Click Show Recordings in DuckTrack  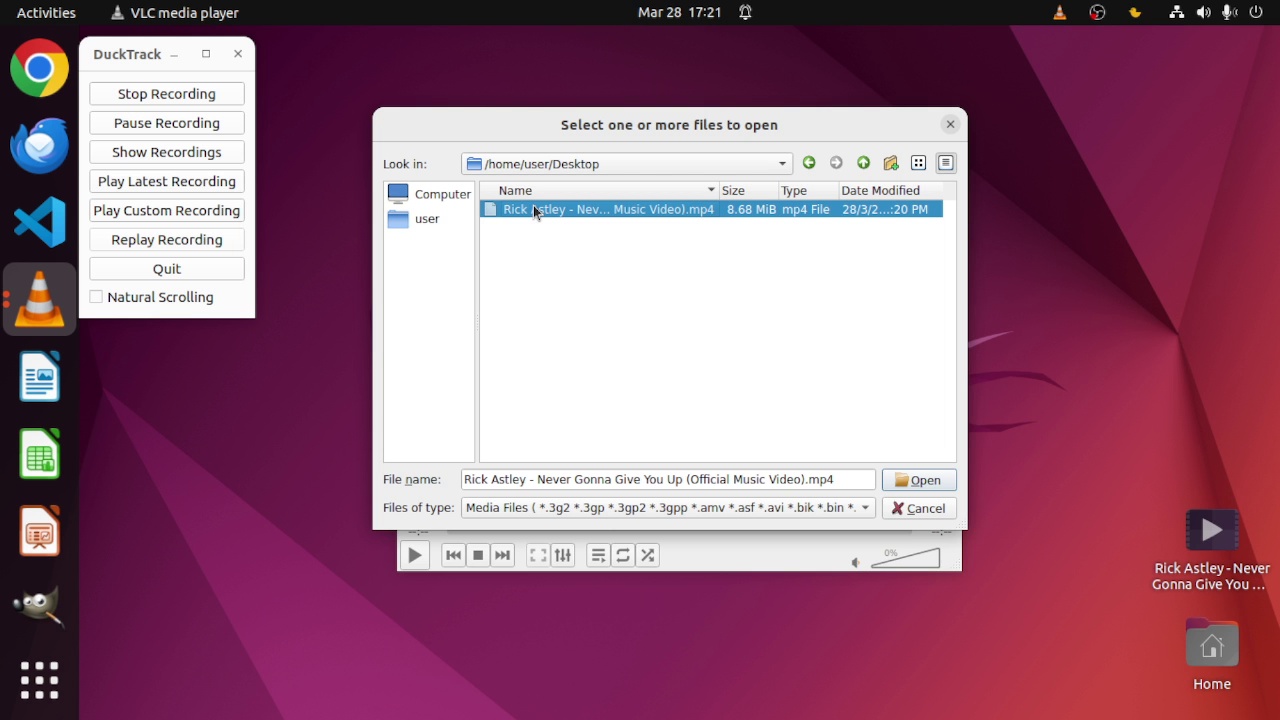pyautogui.click(x=167, y=152)
